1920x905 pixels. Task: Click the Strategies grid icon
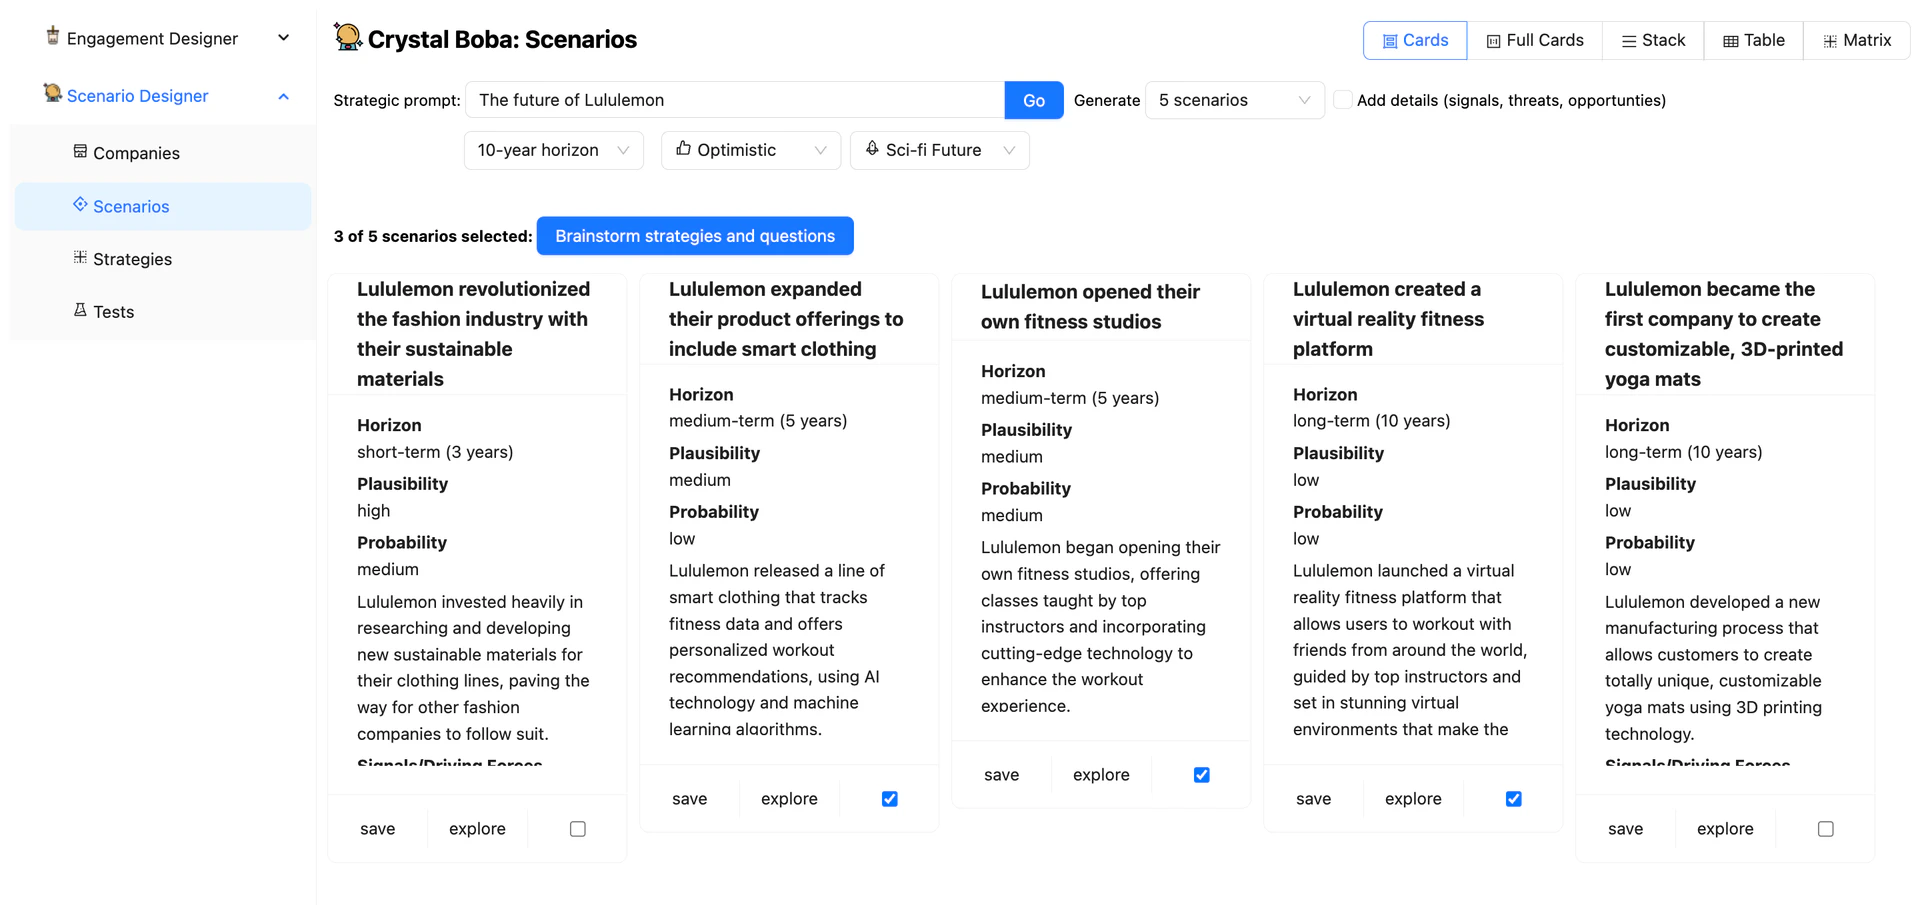click(x=80, y=258)
